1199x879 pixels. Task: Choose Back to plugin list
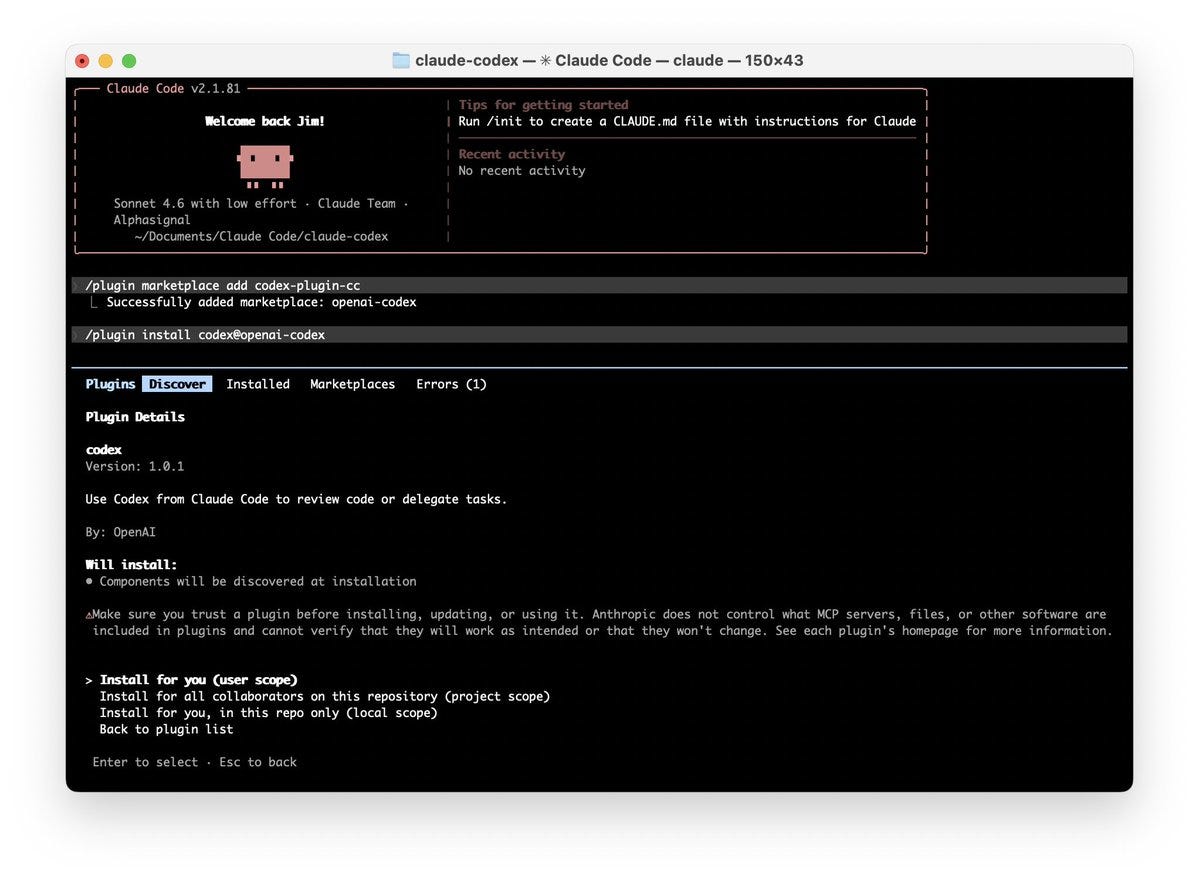click(x=166, y=729)
